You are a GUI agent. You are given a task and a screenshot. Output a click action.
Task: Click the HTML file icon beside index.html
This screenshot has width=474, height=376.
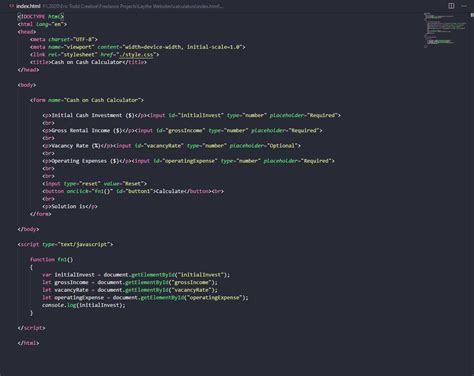pyautogui.click(x=12, y=6)
